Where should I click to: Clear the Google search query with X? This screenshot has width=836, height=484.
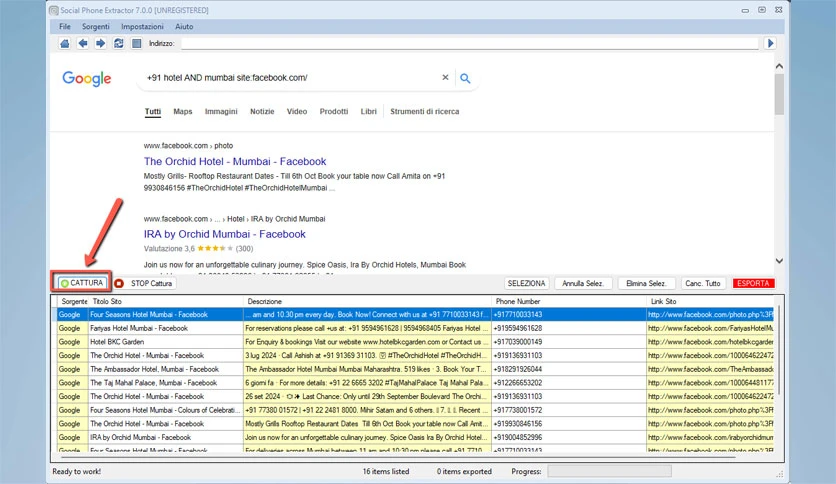[445, 77]
